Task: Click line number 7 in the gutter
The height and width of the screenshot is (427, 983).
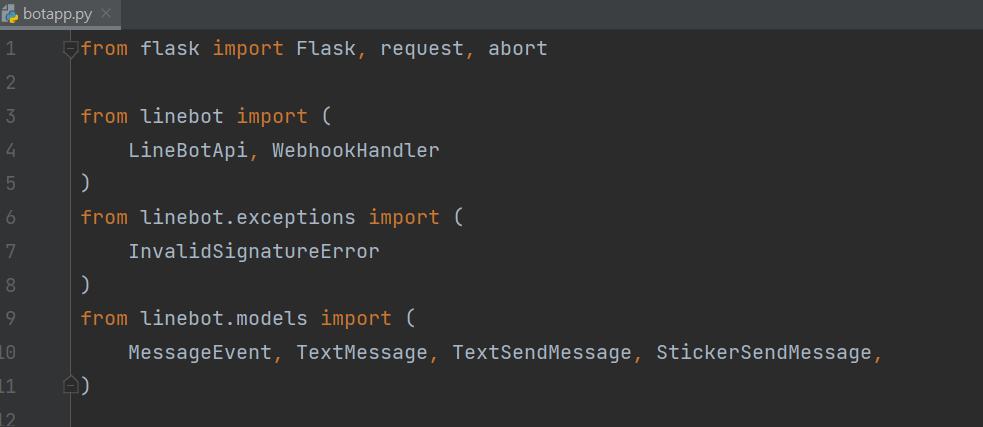Action: coord(10,251)
